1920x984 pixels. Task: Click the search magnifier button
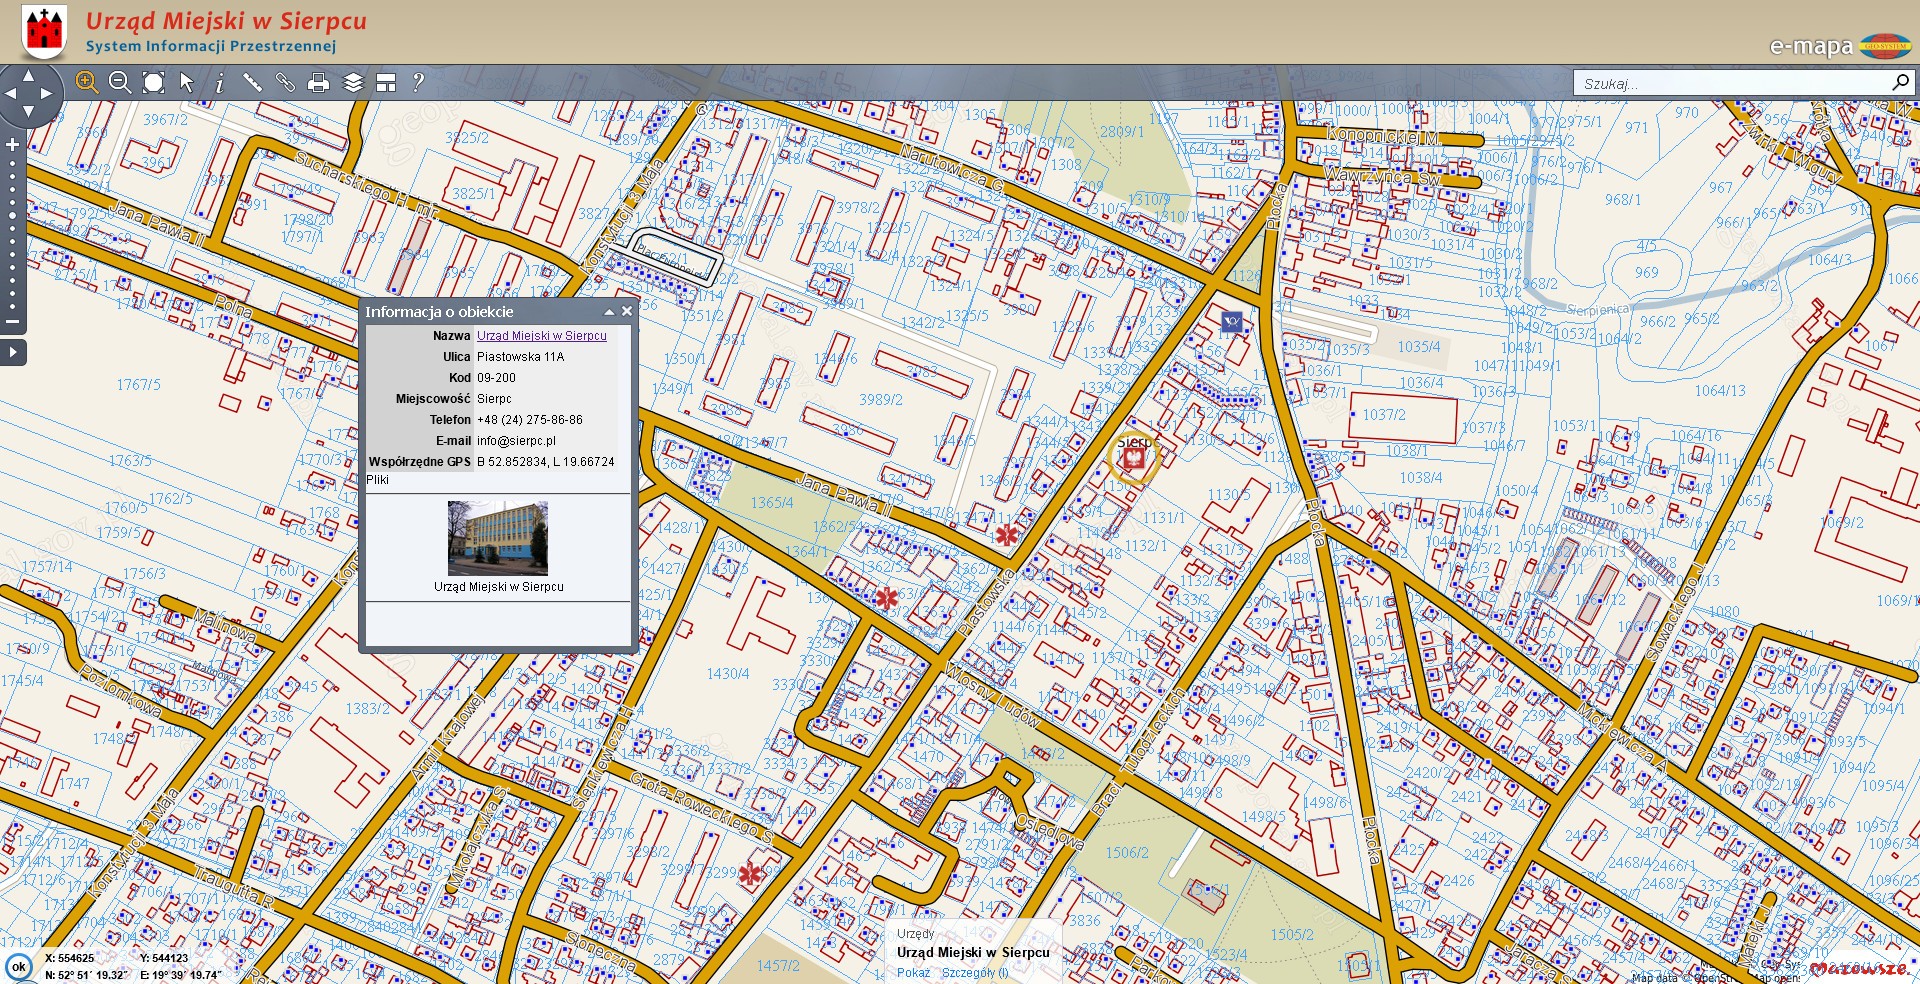1900,82
